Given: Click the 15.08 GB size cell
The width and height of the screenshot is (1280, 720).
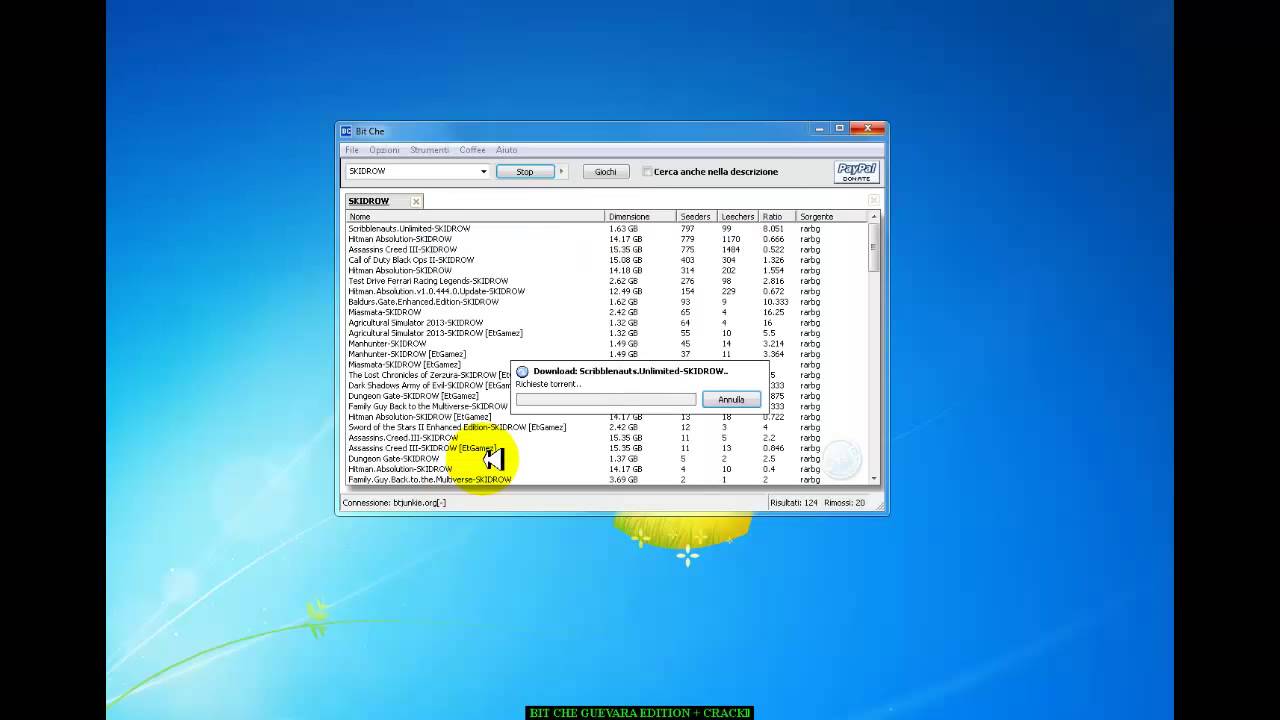Looking at the screenshot, I should (x=626, y=260).
